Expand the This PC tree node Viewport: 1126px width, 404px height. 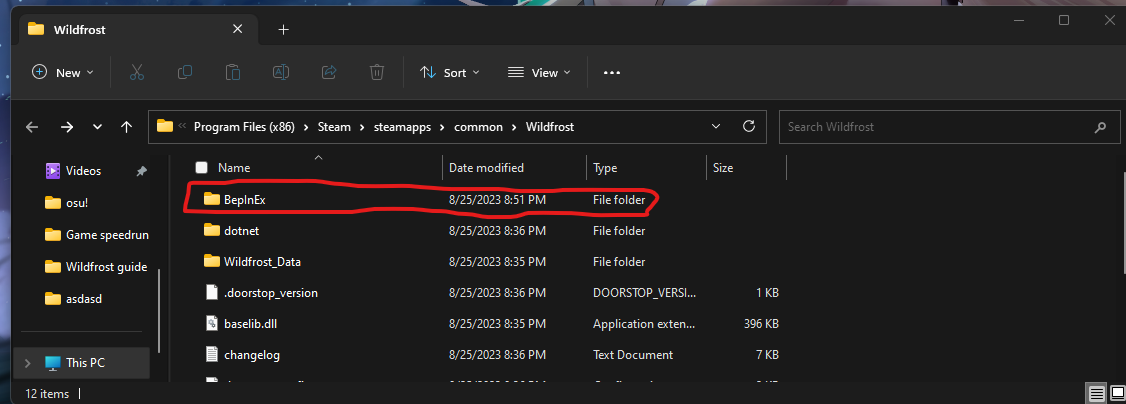[x=28, y=363]
